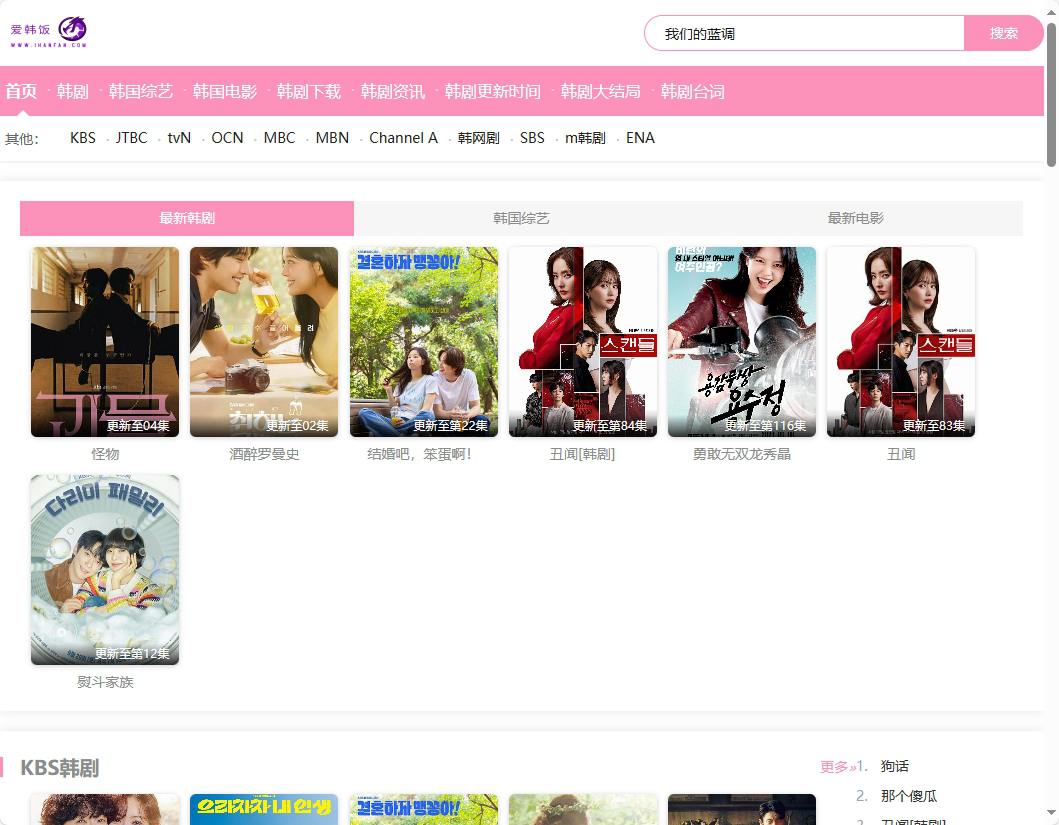
Task: Filter by the tvN channel link
Action: pos(179,138)
